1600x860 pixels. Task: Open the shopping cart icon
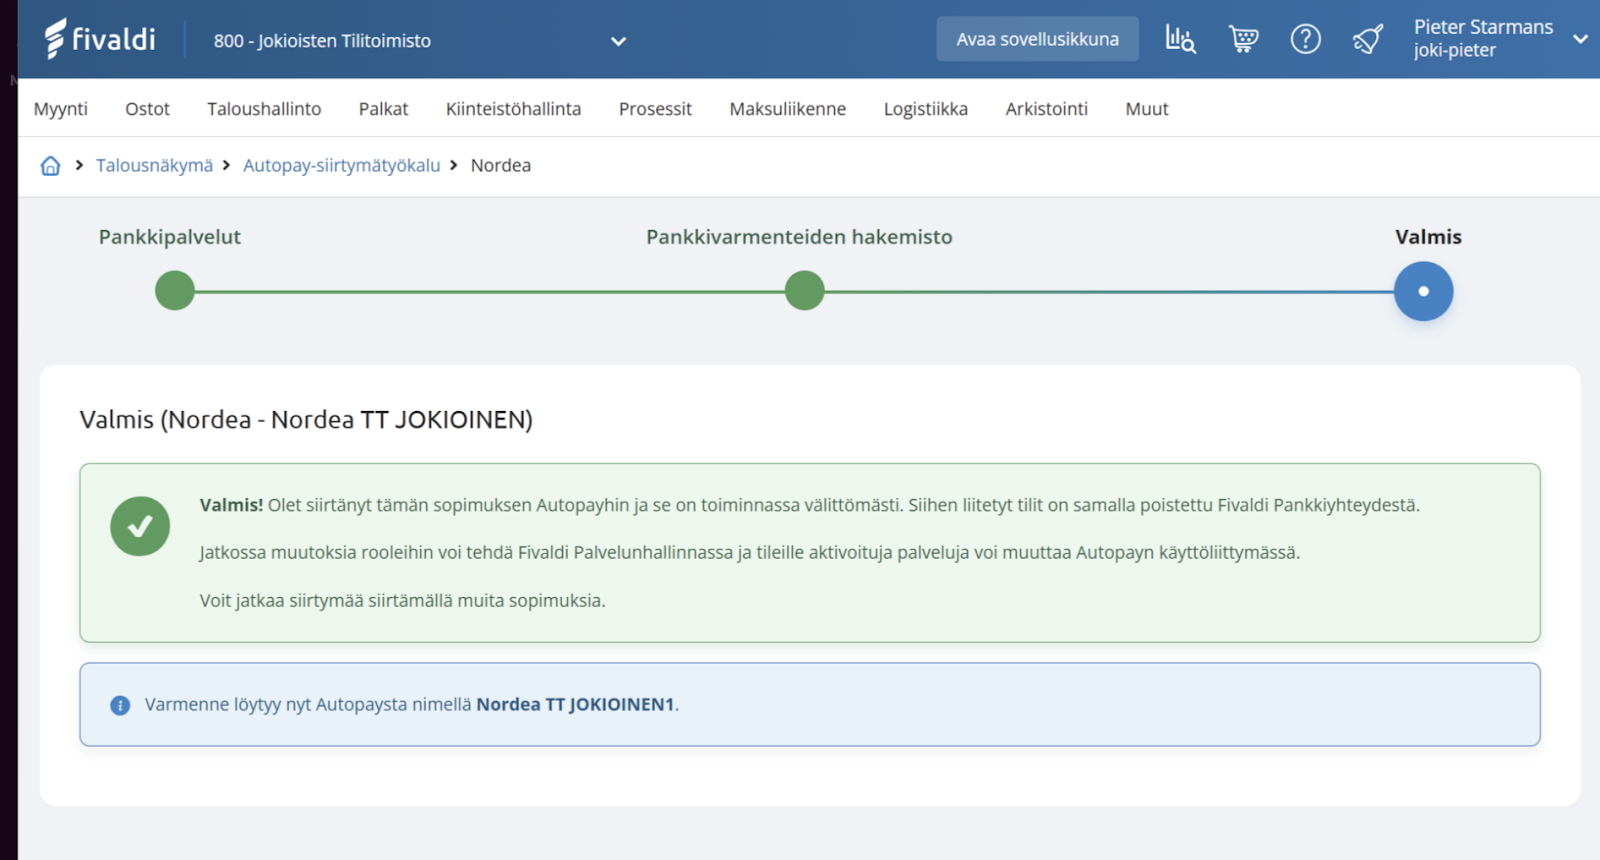point(1243,39)
